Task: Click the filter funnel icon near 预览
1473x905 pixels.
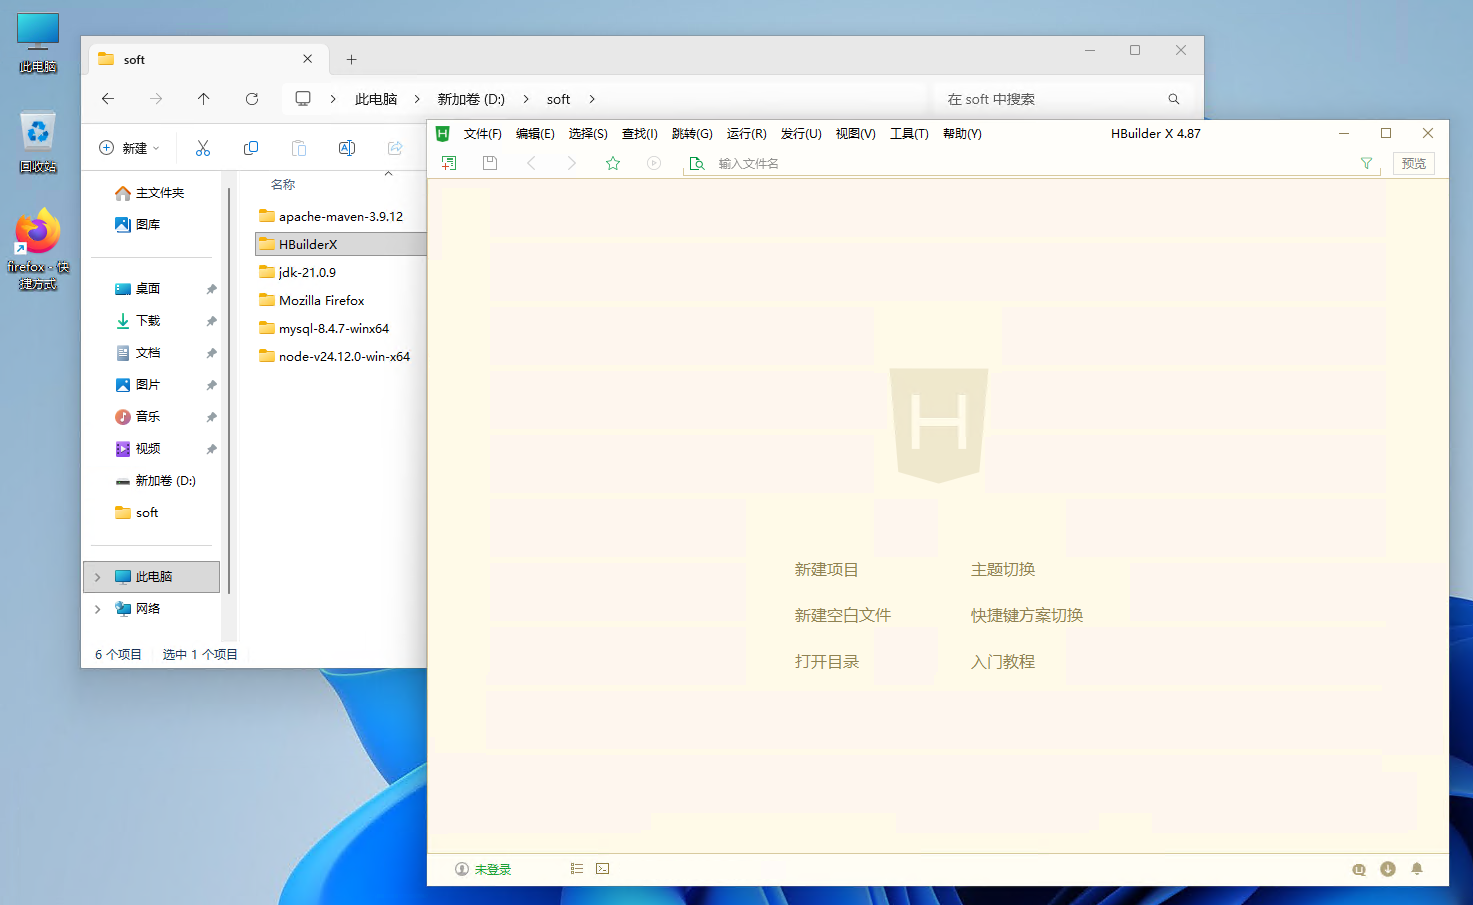Action: 1366,162
